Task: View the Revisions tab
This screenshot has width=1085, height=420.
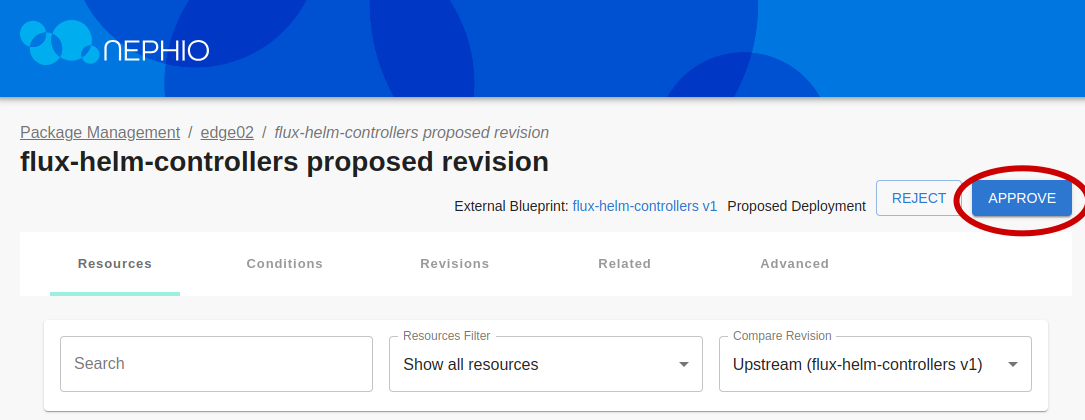Action: click(455, 264)
